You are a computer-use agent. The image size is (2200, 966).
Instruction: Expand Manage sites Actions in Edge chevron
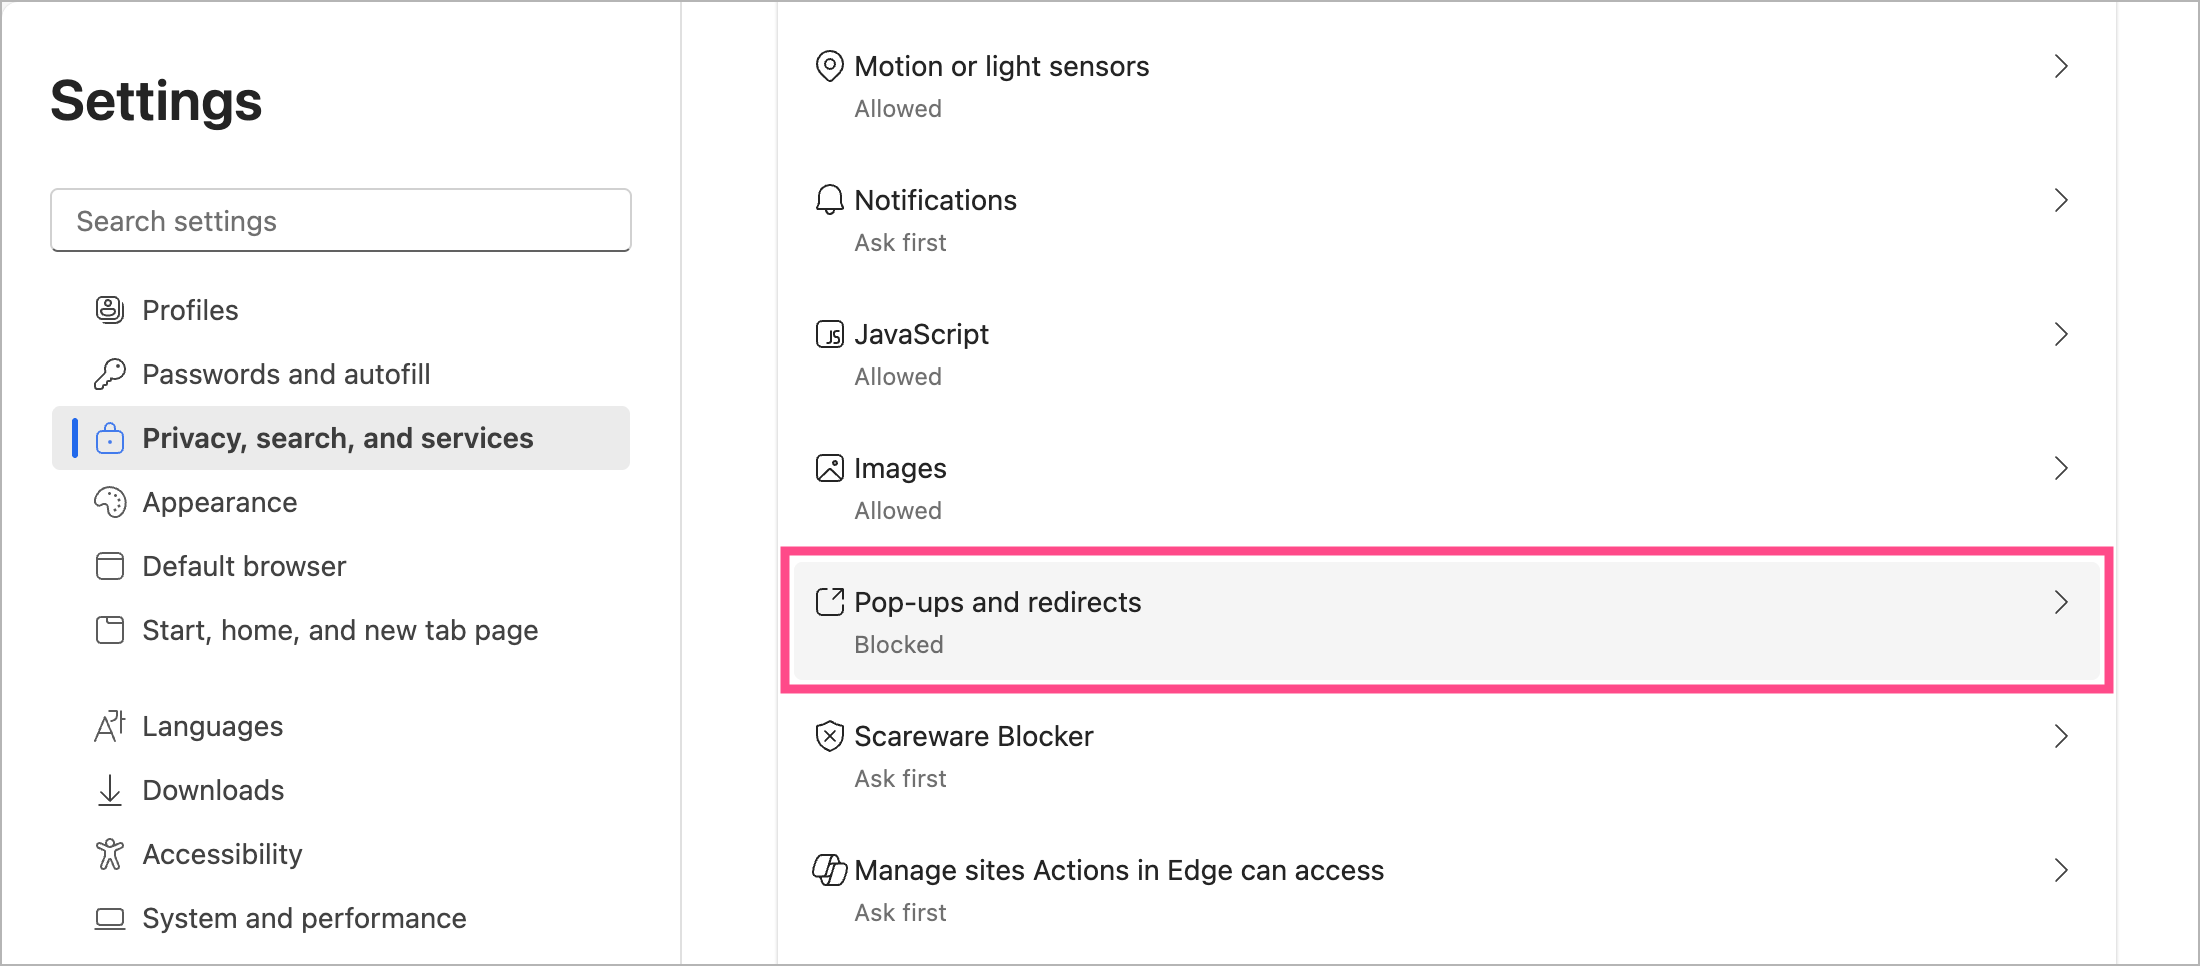2060,870
